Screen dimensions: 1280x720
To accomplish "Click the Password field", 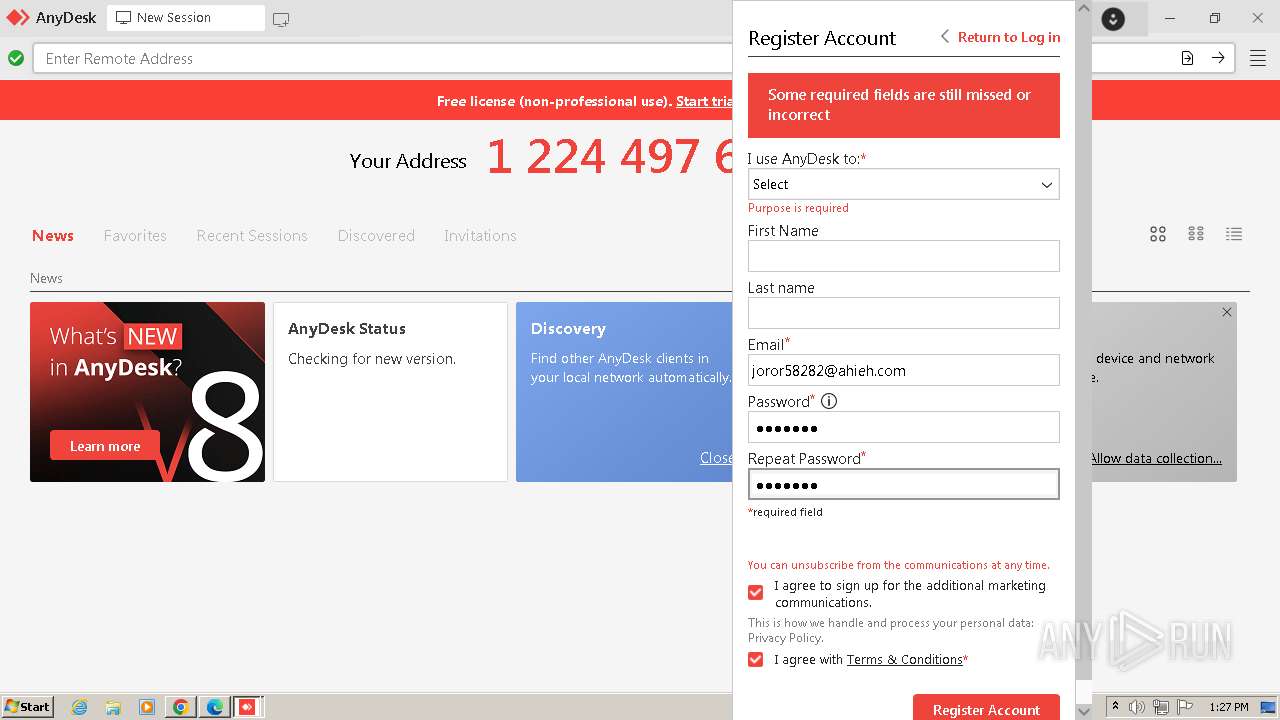I will [x=903, y=427].
